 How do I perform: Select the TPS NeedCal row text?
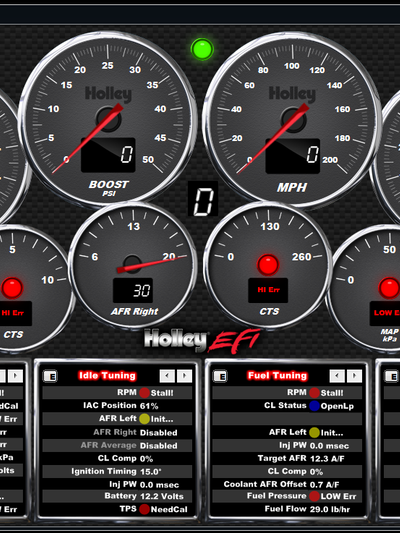tap(117, 509)
